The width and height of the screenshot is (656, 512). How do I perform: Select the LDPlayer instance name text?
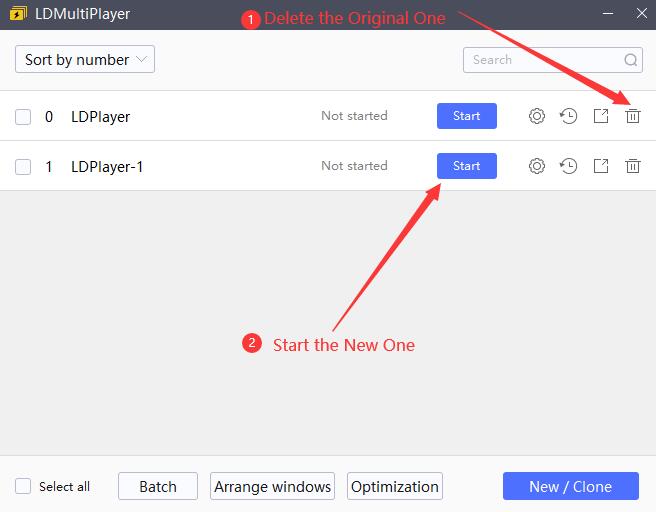(100, 117)
